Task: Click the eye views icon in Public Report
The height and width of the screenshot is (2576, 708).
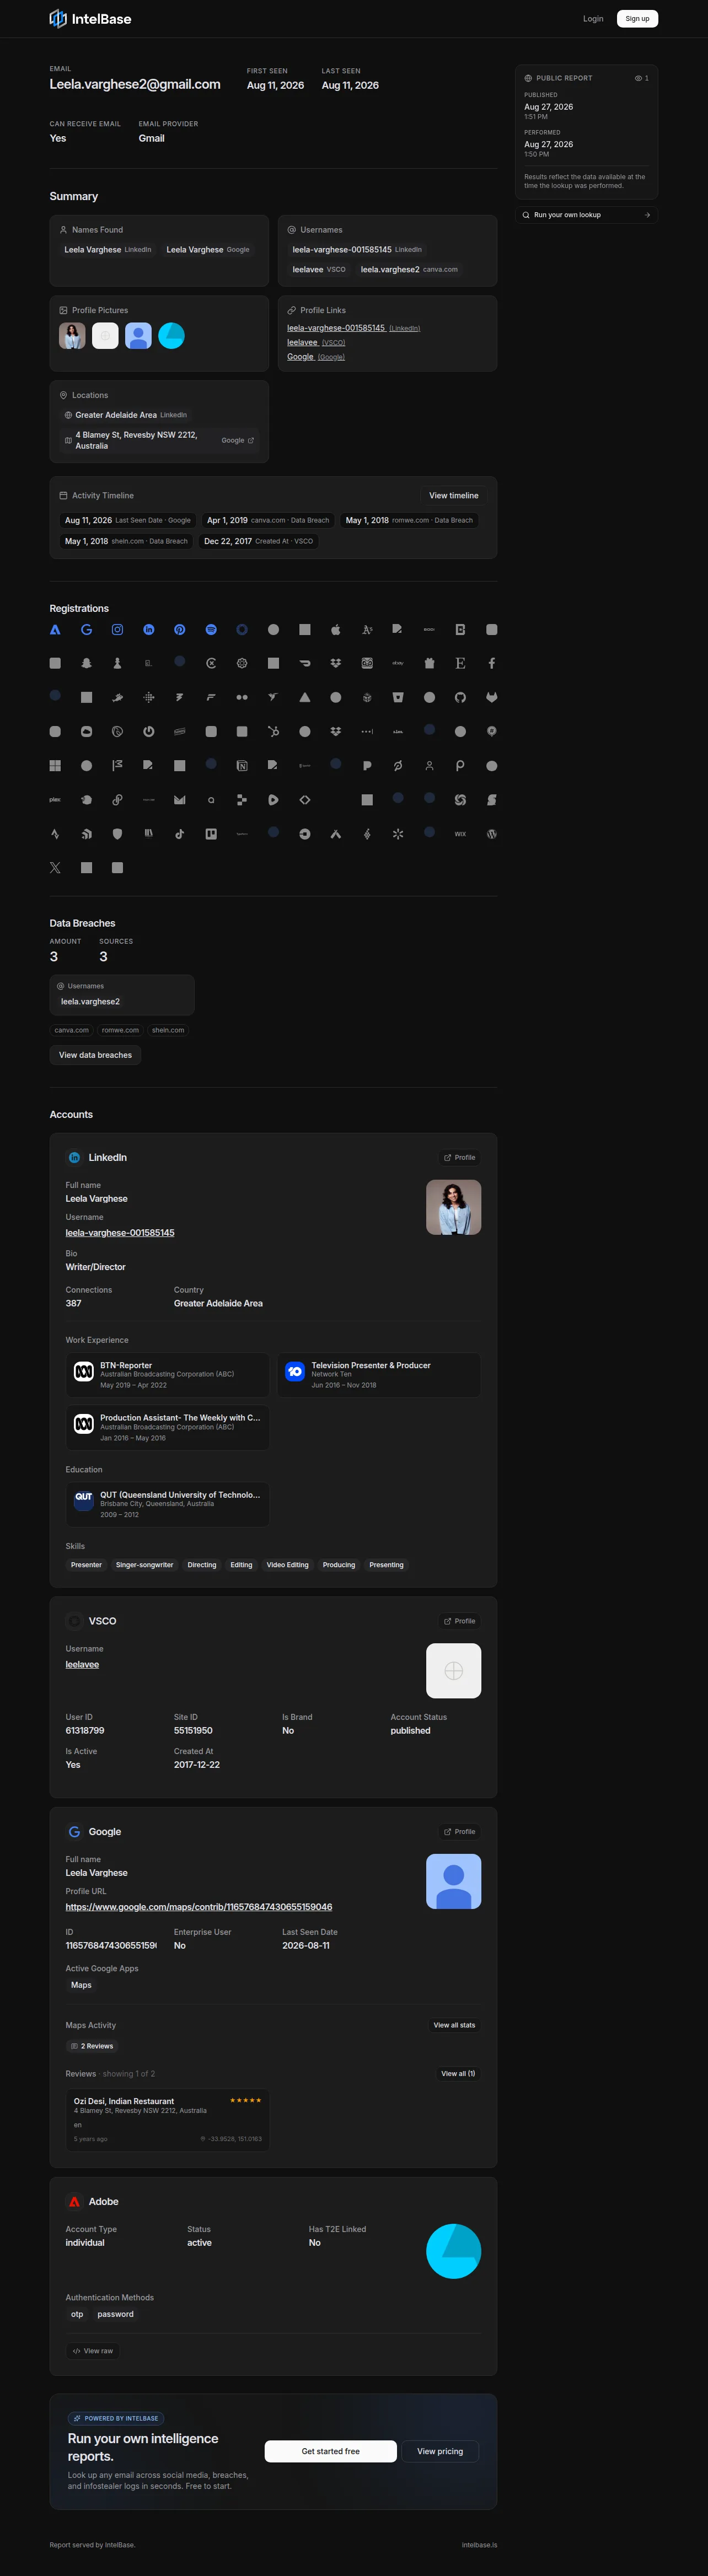Action: (x=638, y=78)
